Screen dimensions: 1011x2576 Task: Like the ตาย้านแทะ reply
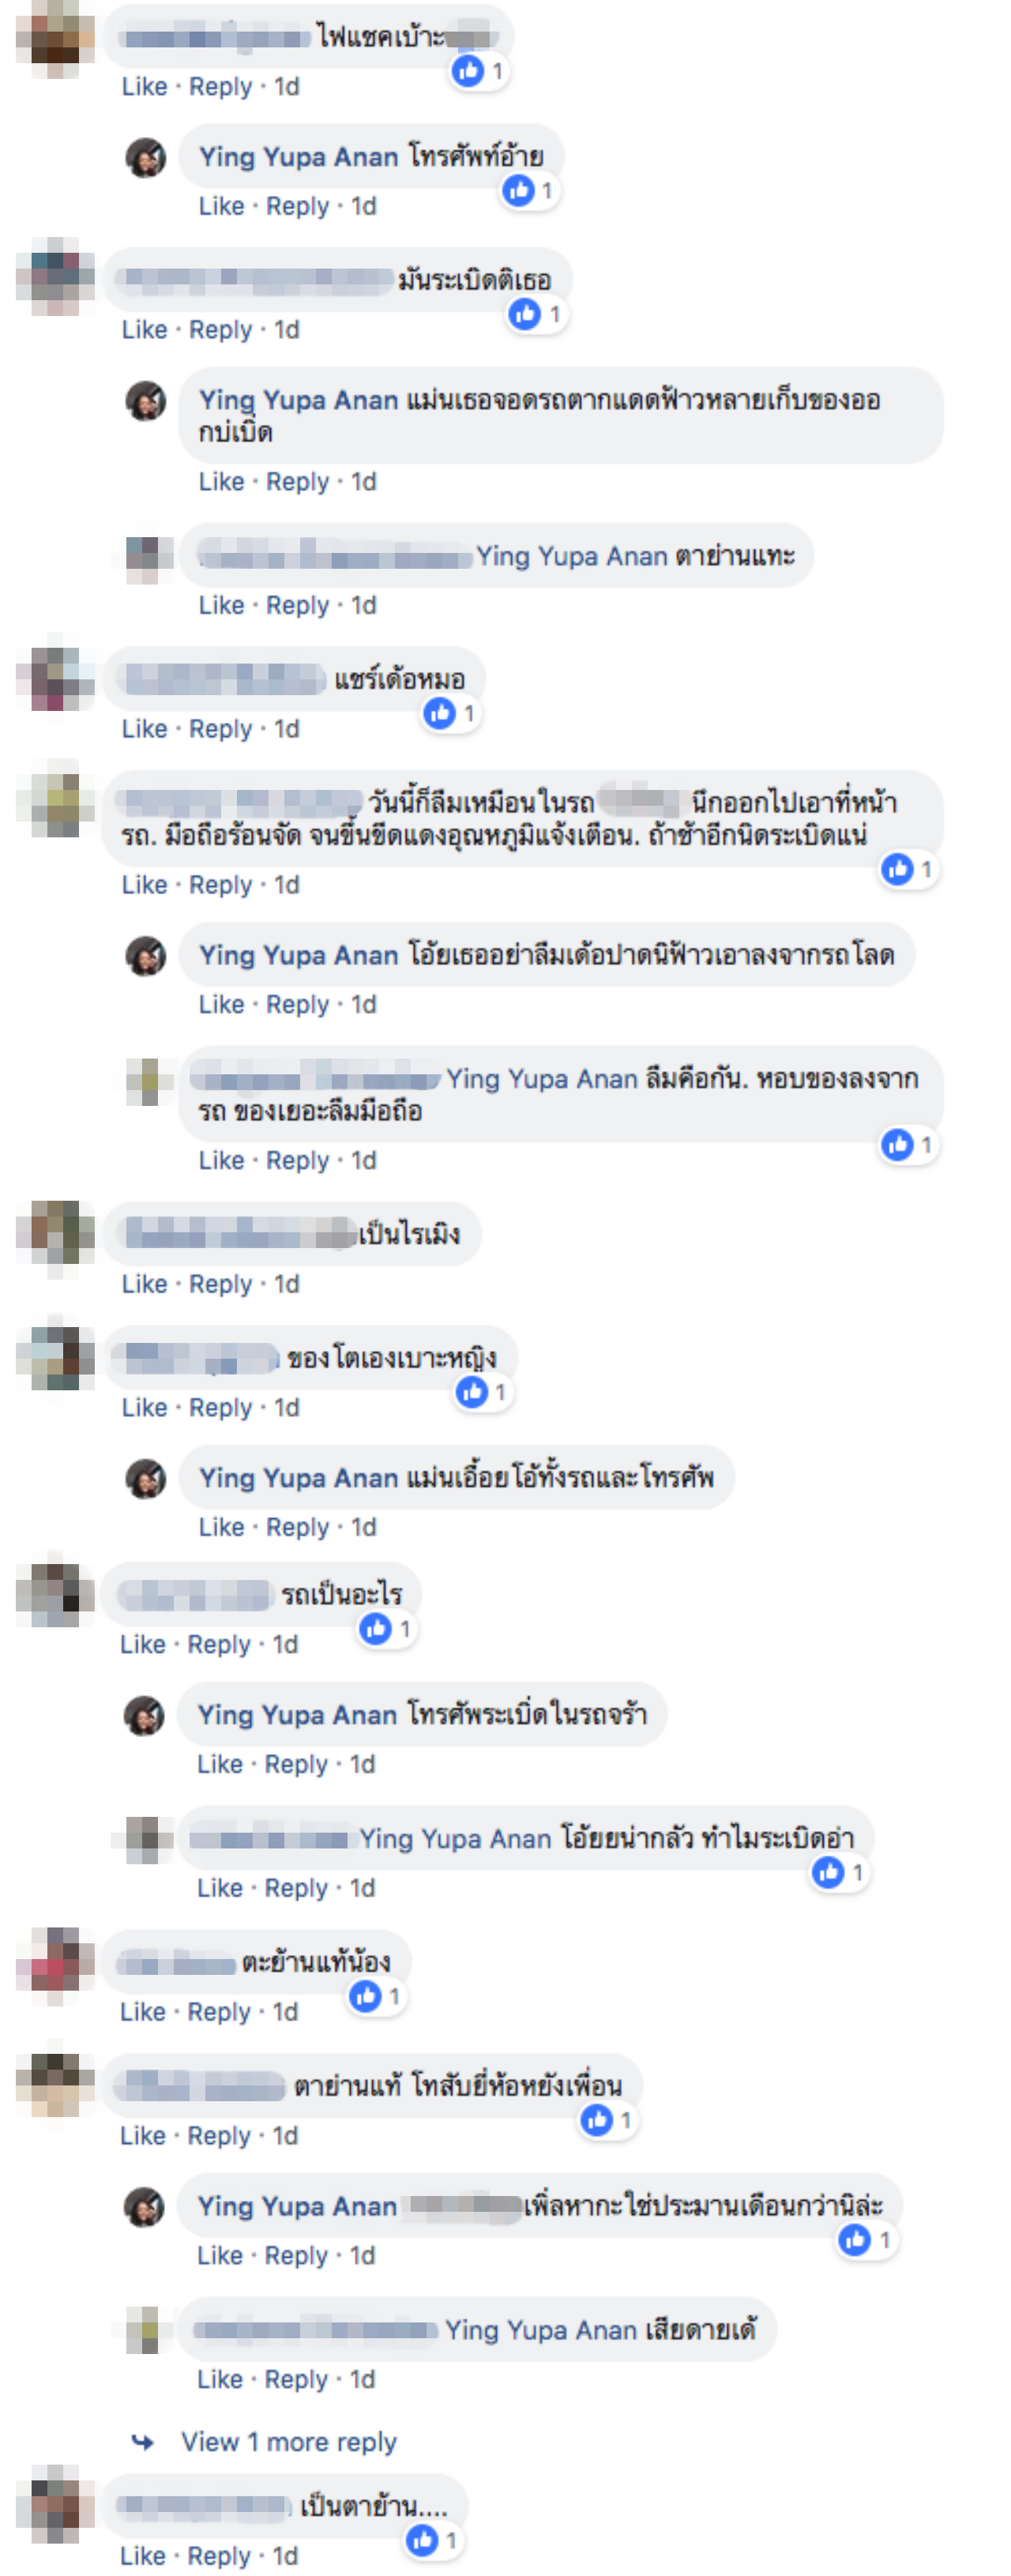tap(221, 605)
